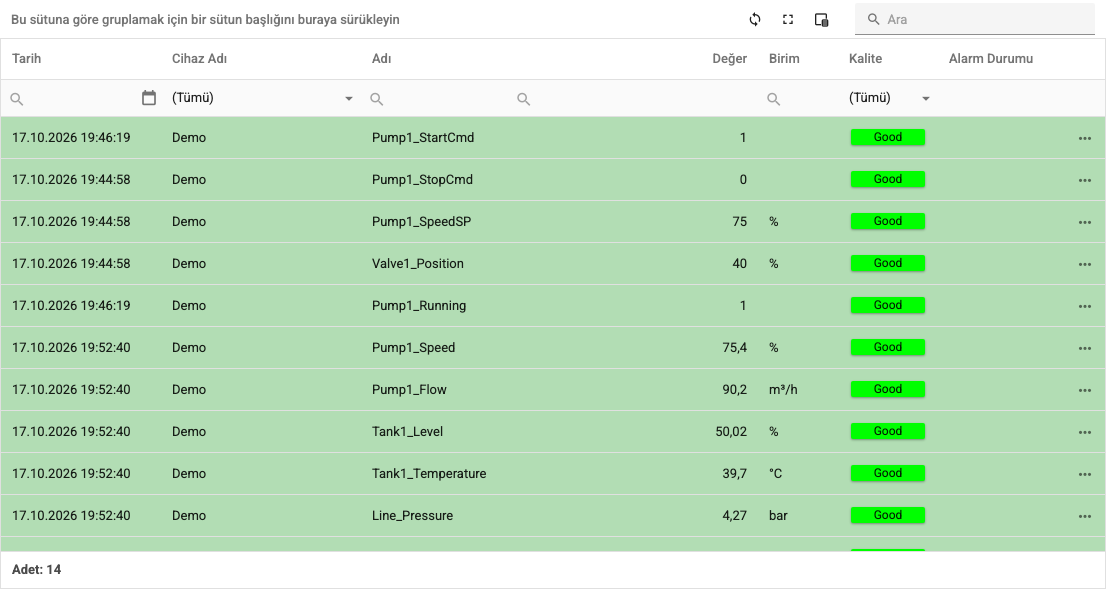Click the Good badge in the Tank1_Temperature row
This screenshot has height=589, width=1106.
tap(888, 473)
